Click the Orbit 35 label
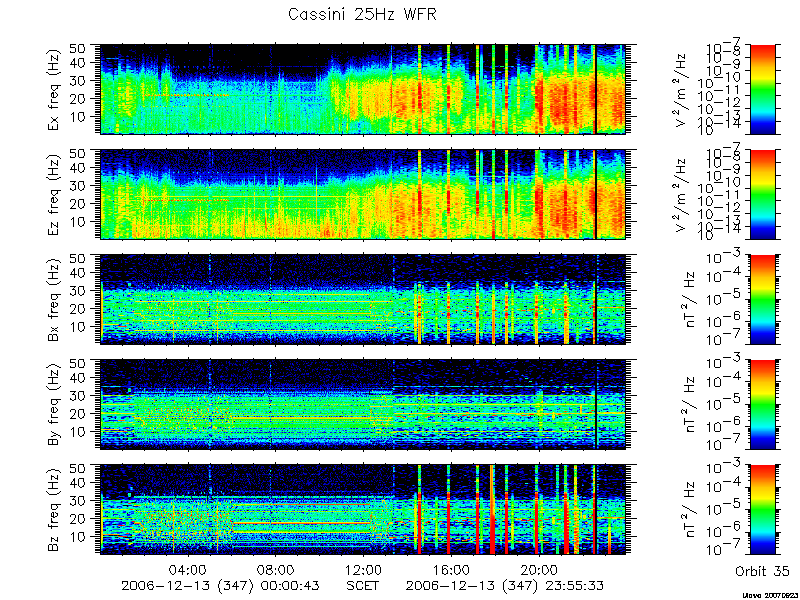 coord(762,571)
